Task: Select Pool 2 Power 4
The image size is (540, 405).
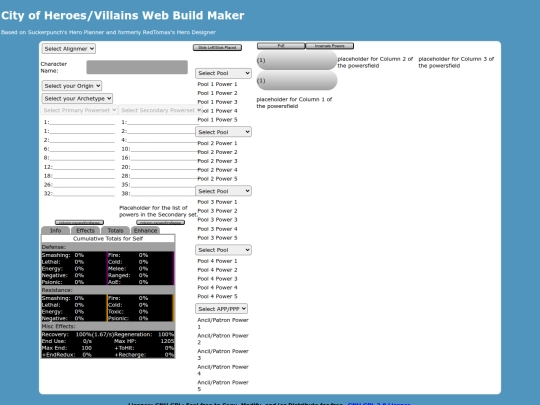Action: (217, 170)
